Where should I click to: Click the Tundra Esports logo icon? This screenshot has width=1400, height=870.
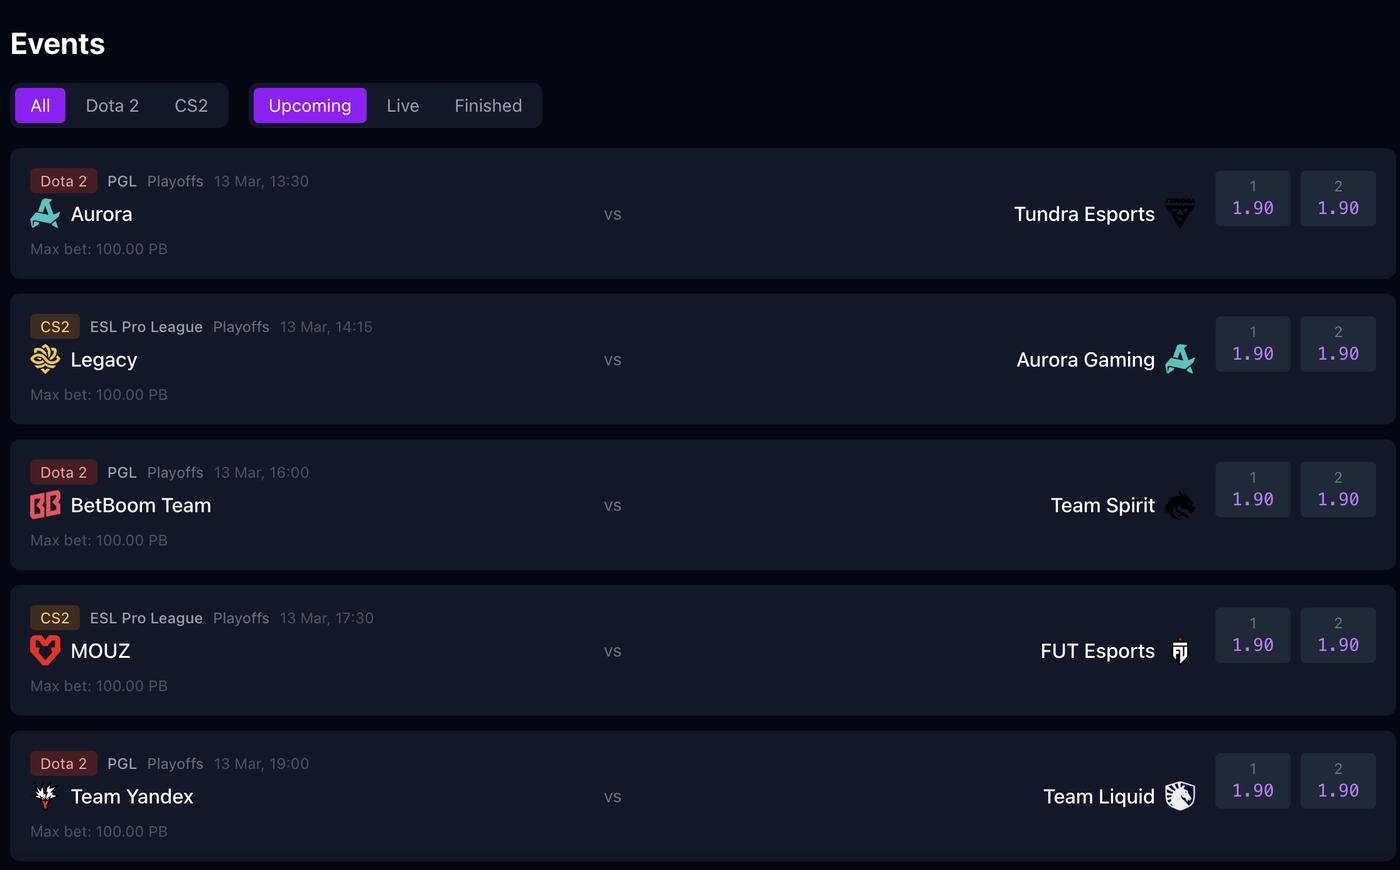tap(1180, 214)
